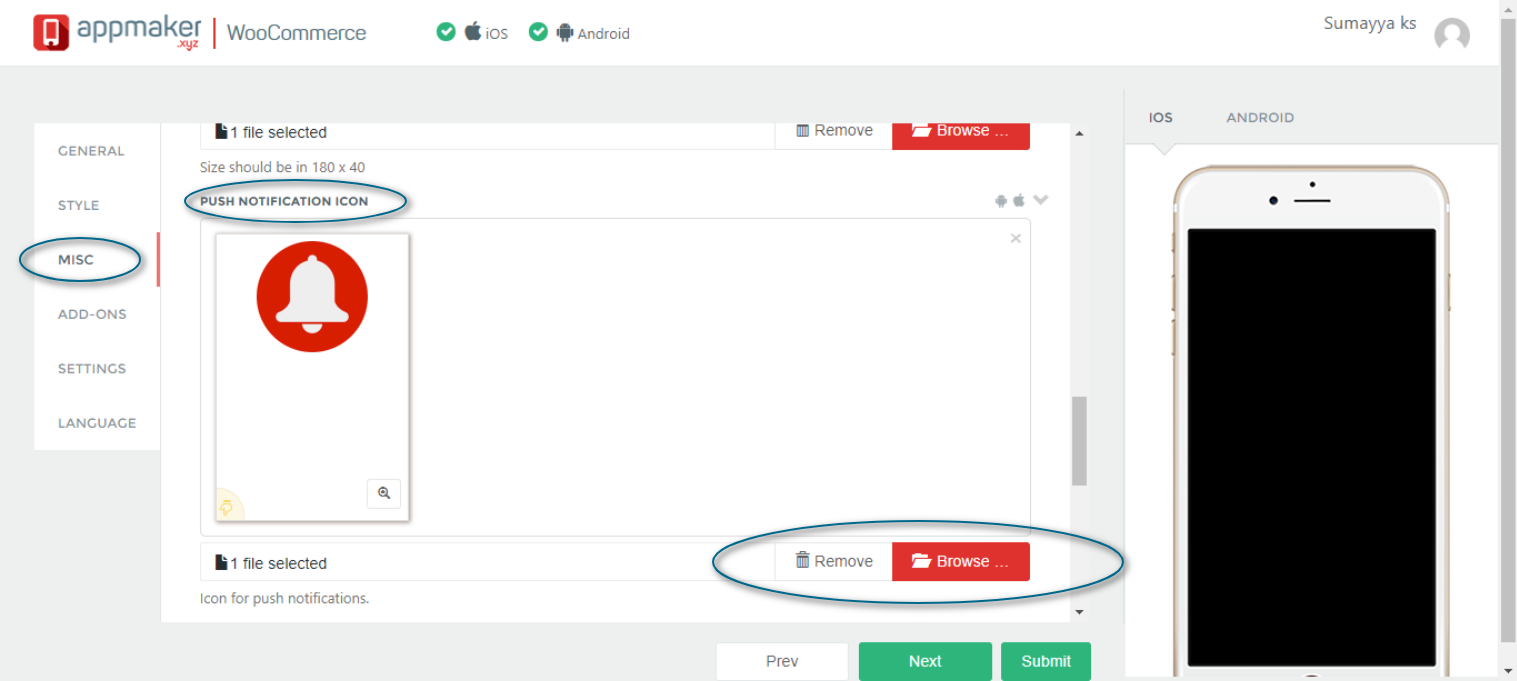Open the General settings tab
1517x681 pixels.
[91, 151]
